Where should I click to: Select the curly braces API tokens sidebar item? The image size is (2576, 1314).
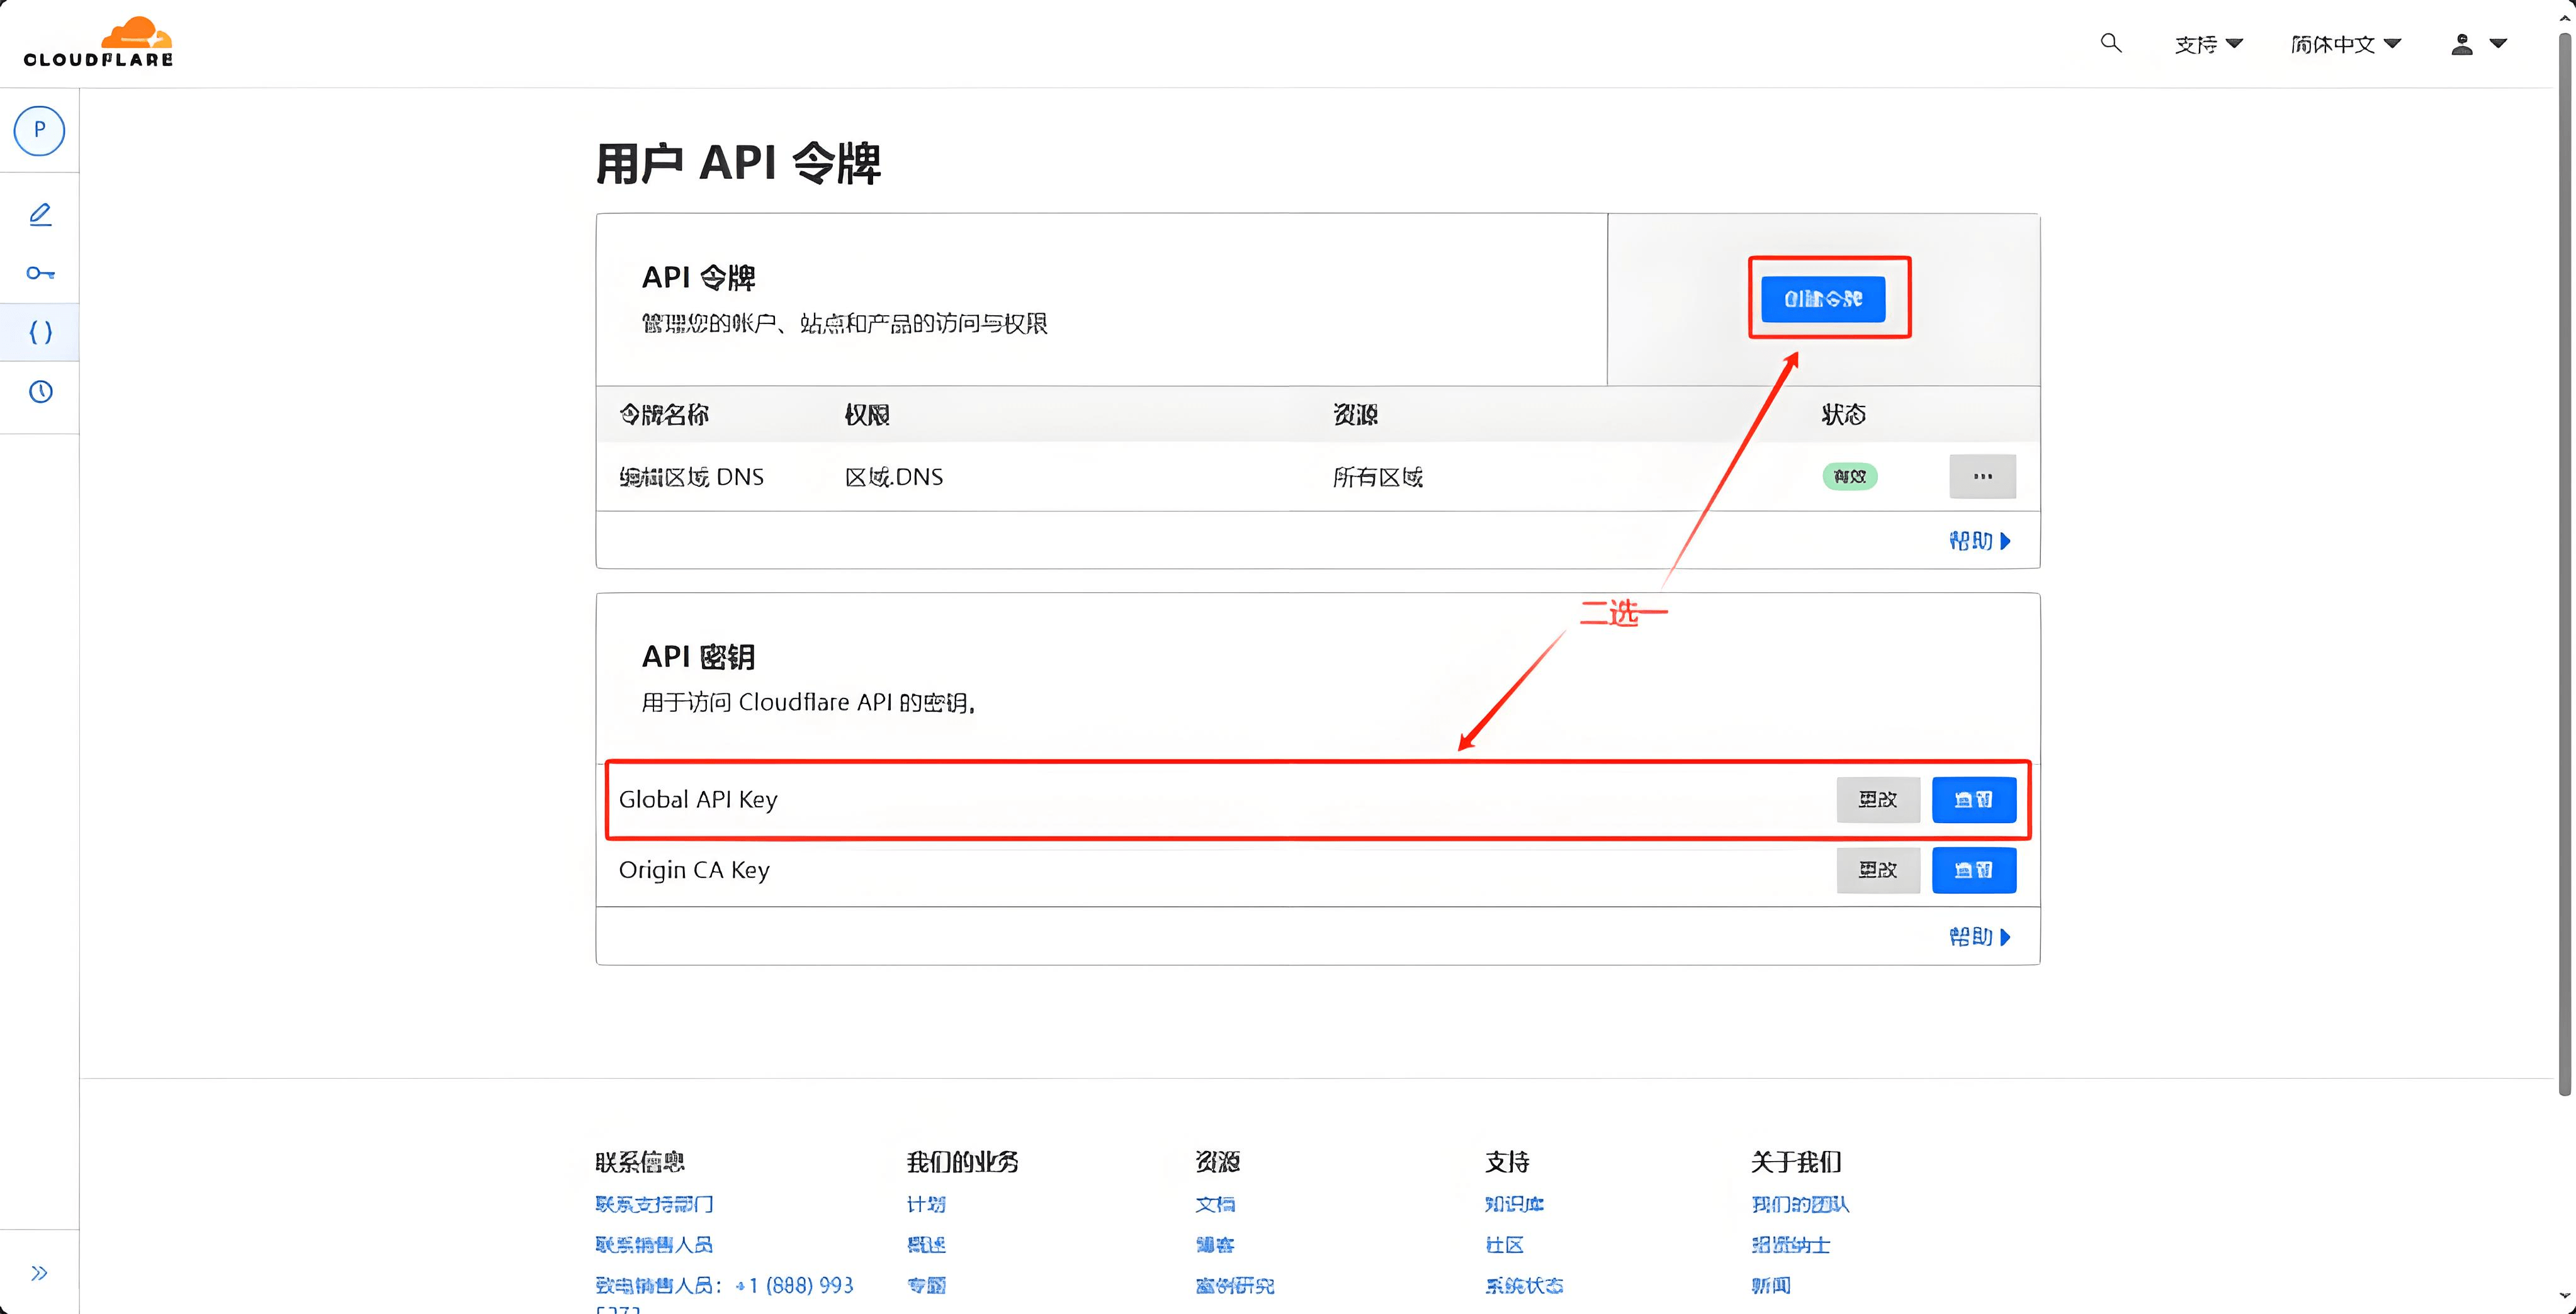point(40,332)
